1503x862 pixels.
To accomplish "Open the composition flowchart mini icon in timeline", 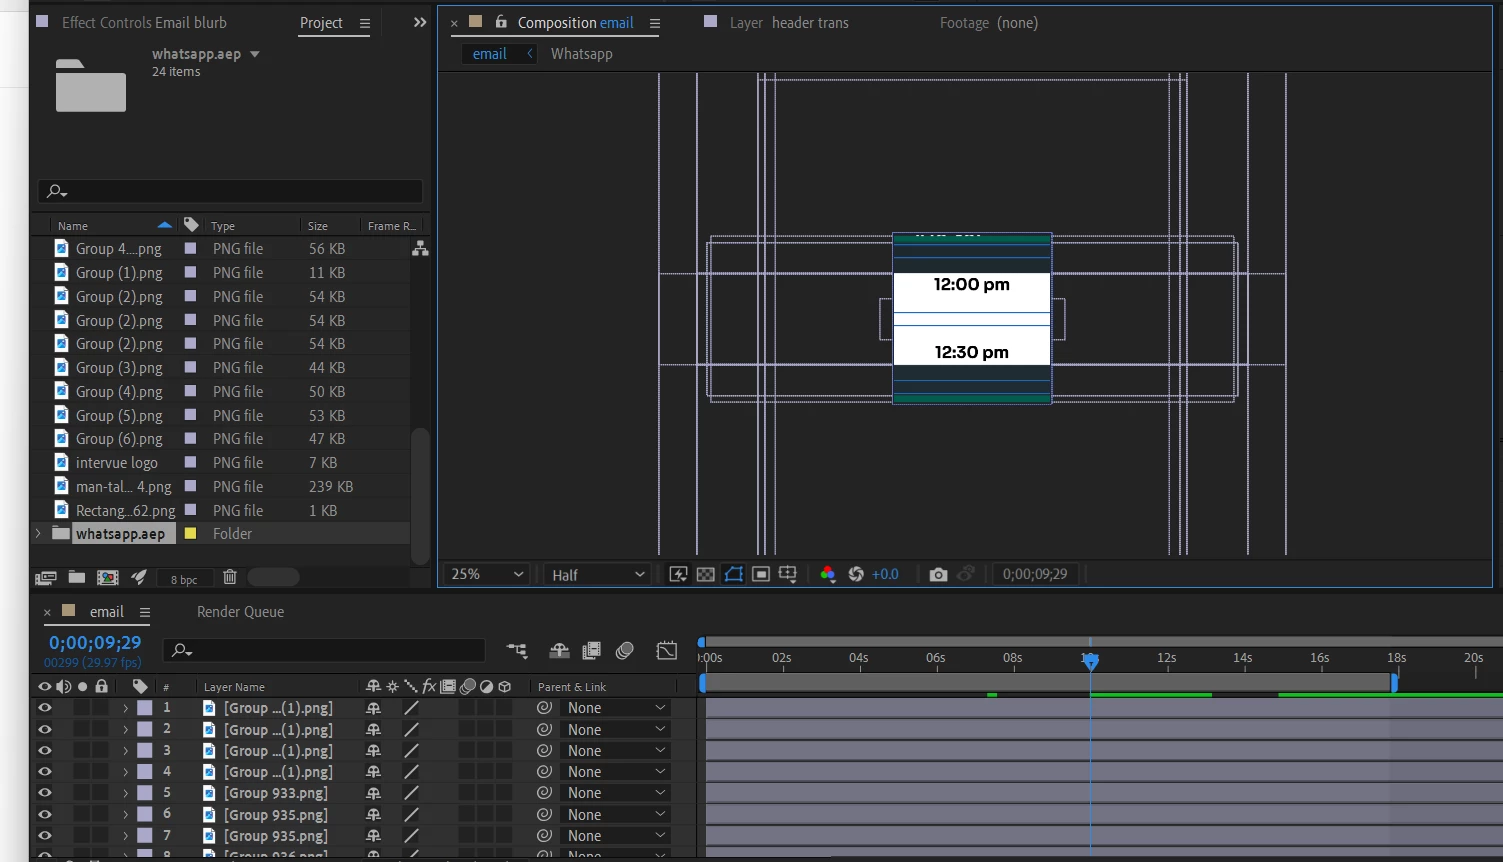I will pyautogui.click(x=517, y=651).
